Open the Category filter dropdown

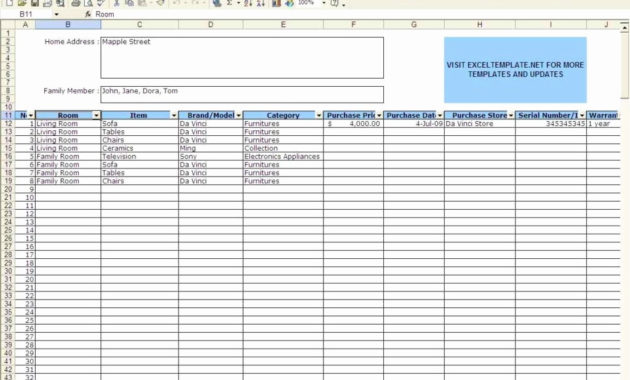319,115
